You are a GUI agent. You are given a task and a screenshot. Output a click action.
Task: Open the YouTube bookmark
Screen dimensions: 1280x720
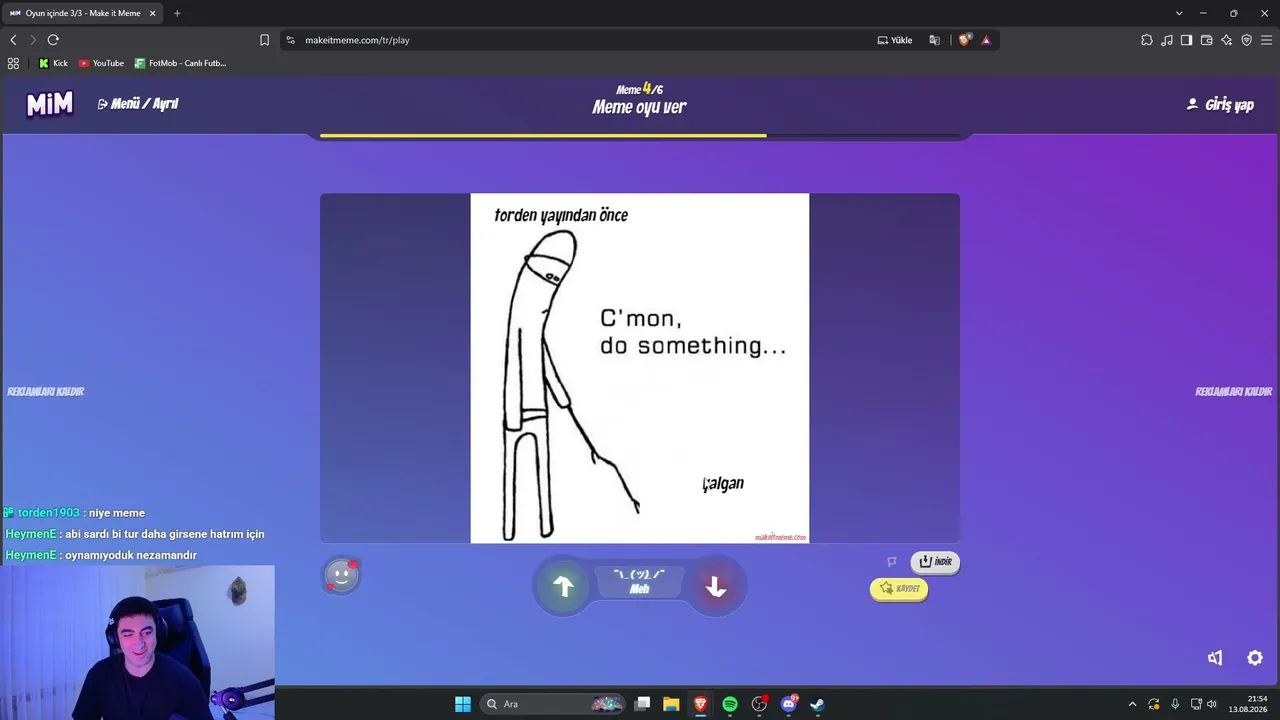point(101,63)
